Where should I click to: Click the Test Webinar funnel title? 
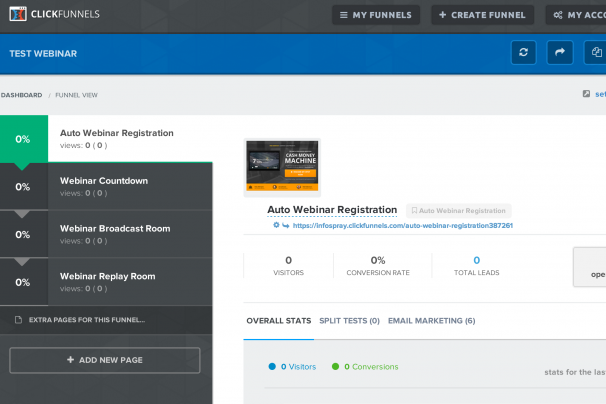(x=43, y=54)
